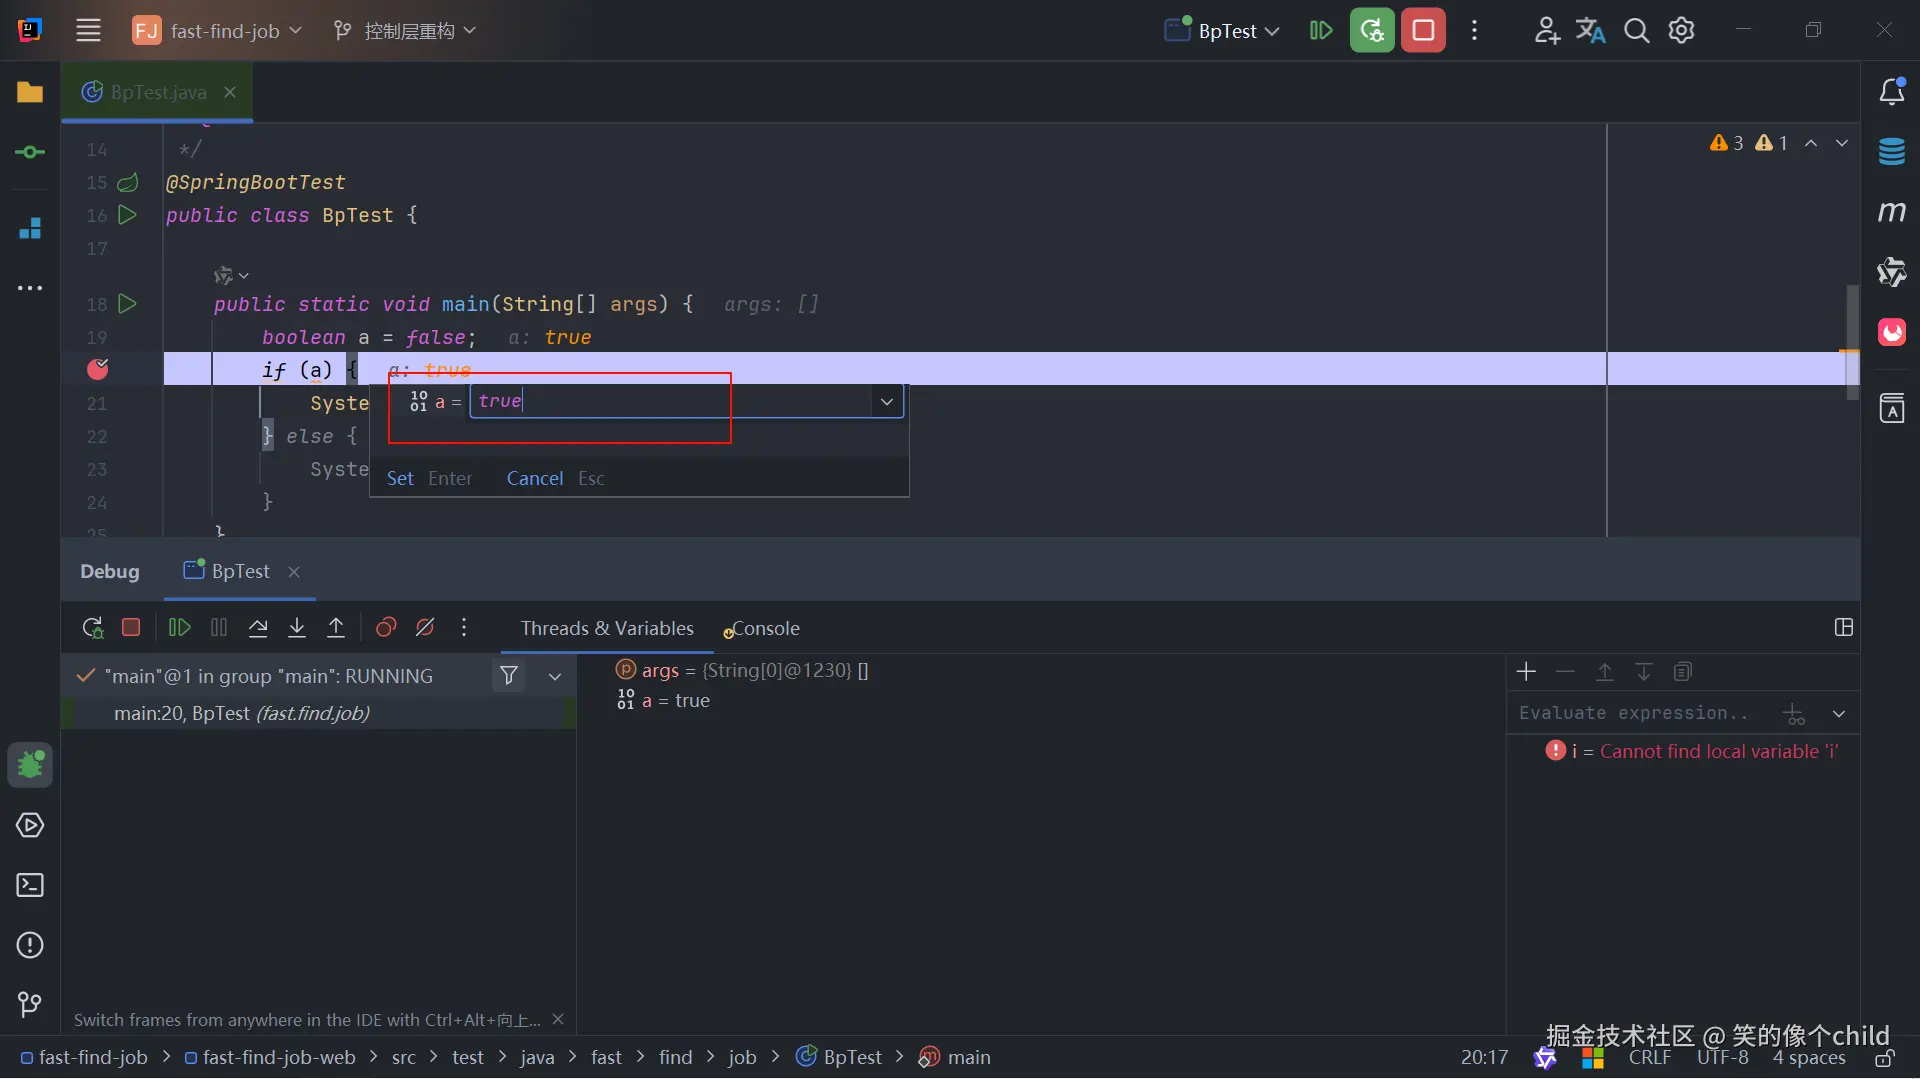Open the Database tool window

click(x=1891, y=152)
